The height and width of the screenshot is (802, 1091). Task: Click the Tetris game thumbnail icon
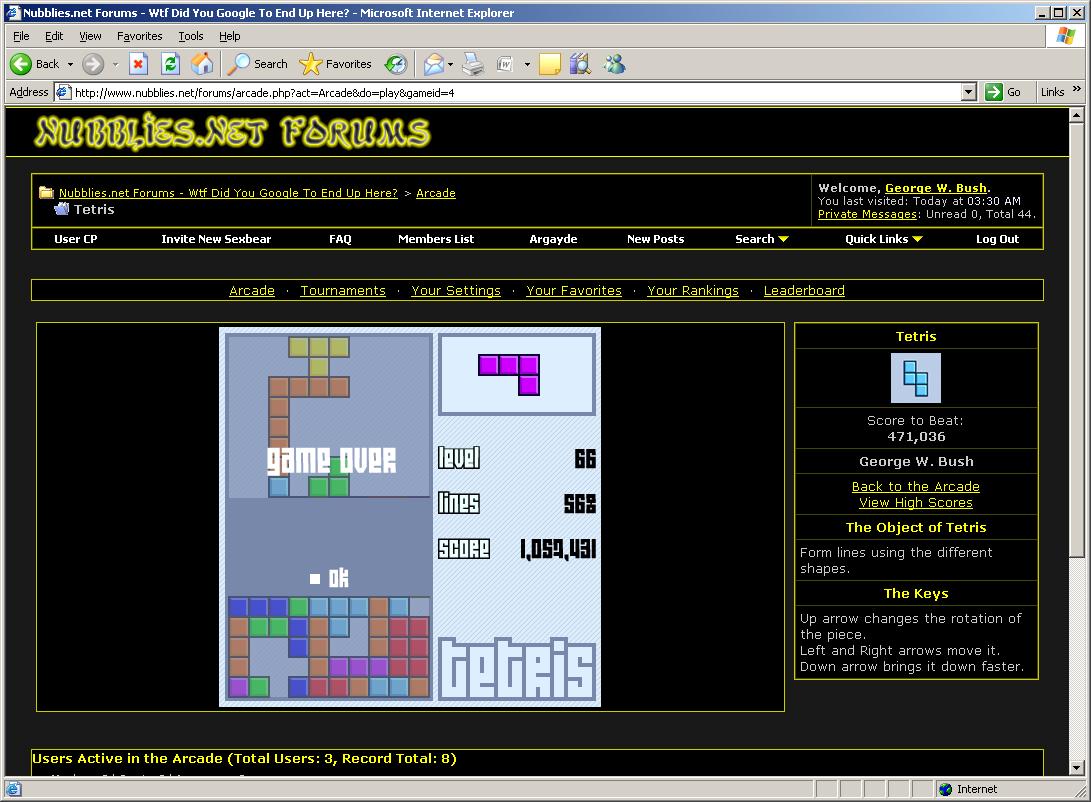click(915, 378)
